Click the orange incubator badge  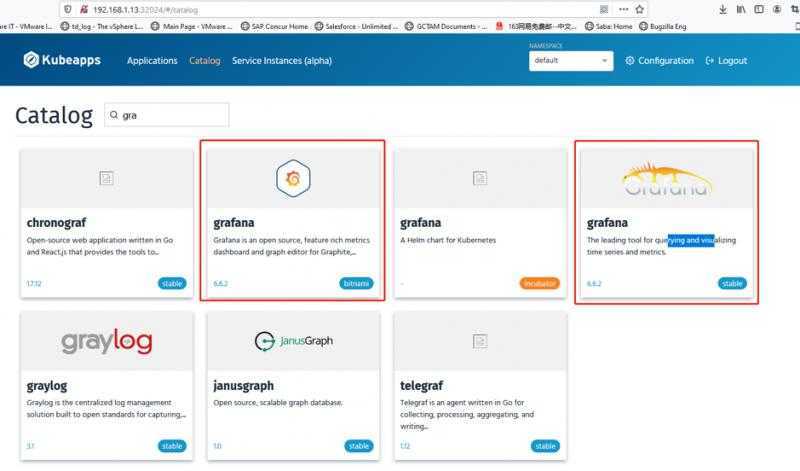(540, 283)
